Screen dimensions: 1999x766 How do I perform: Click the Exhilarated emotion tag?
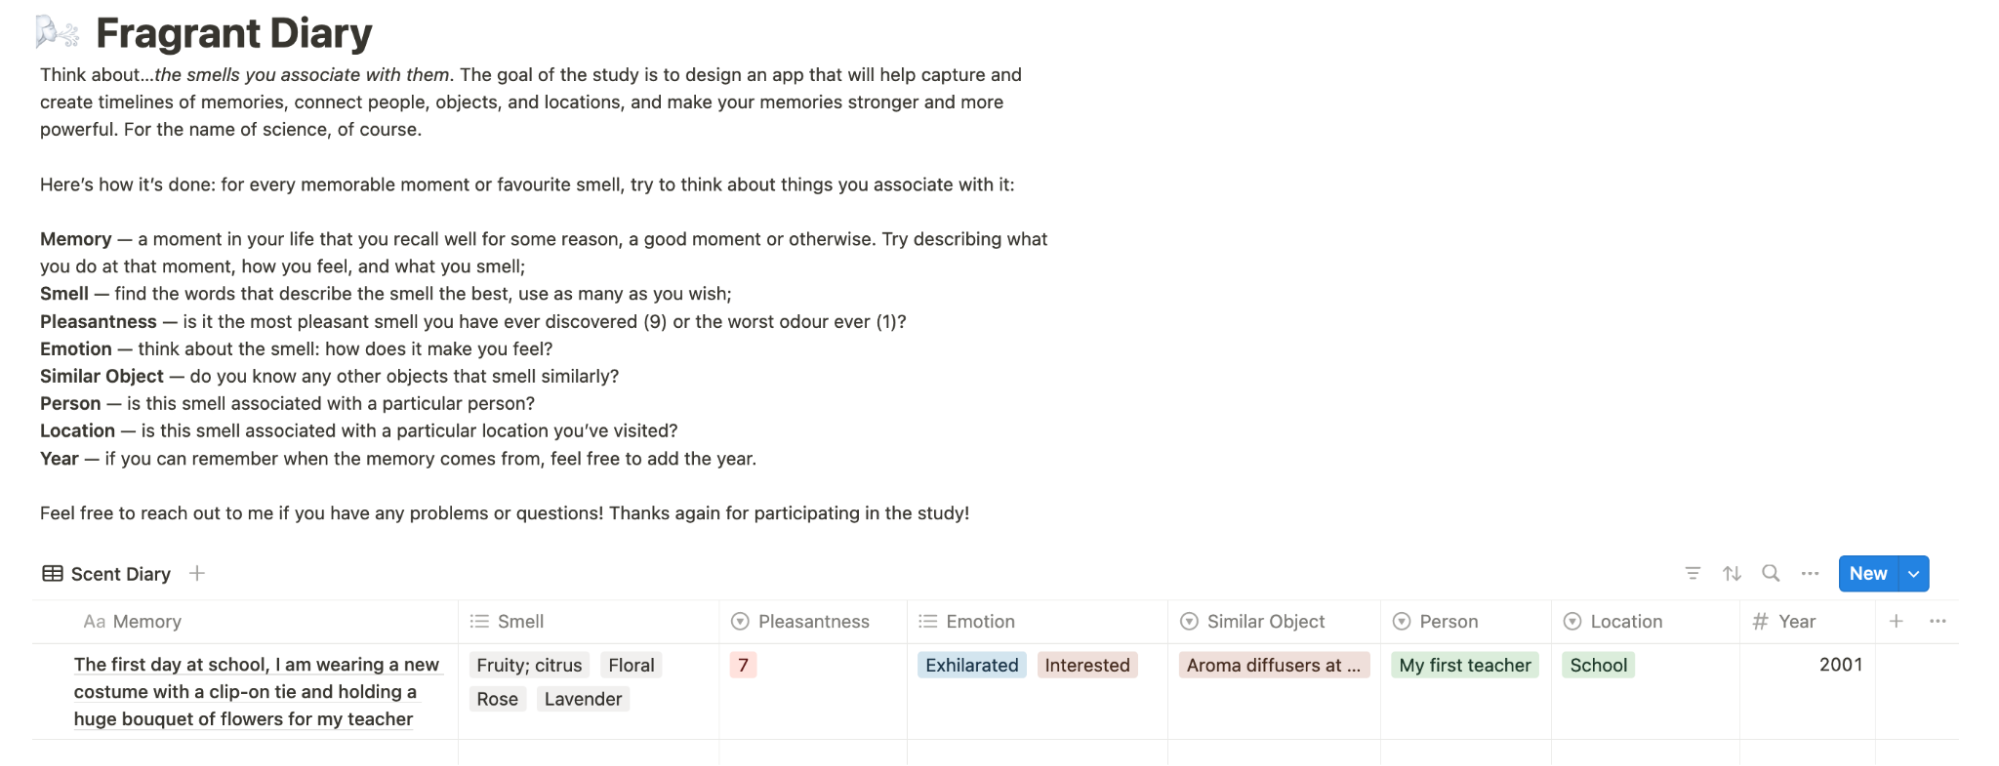[971, 665]
